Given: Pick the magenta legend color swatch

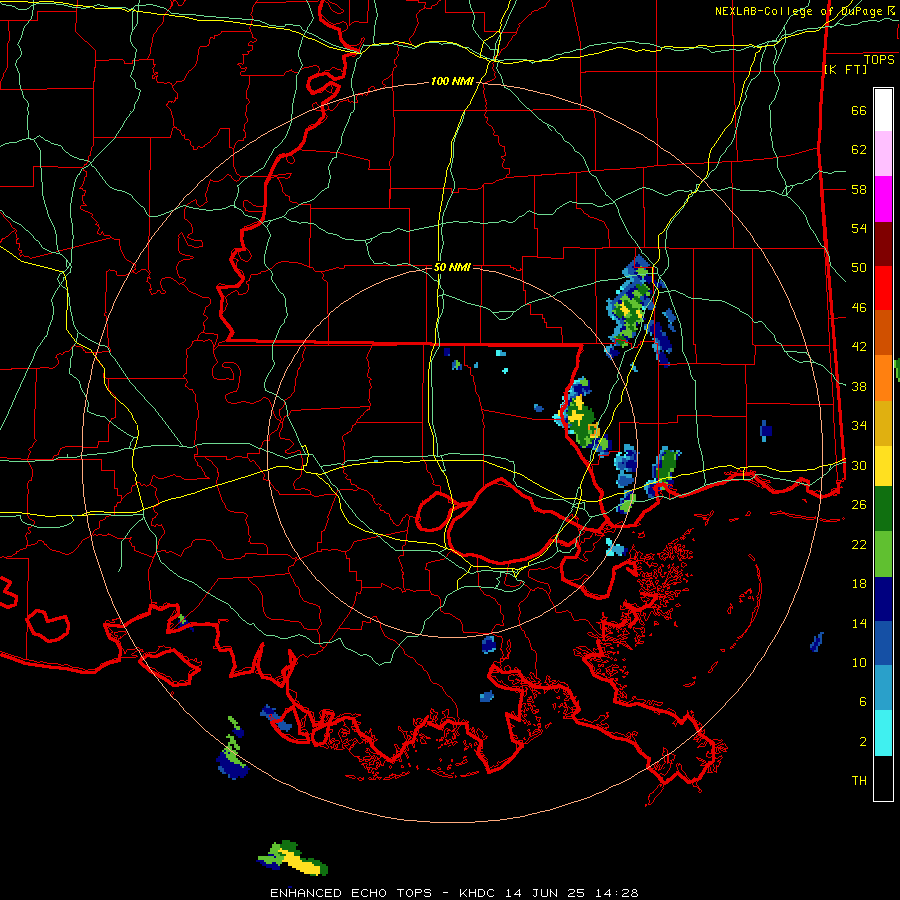Looking at the screenshot, I should (883, 199).
